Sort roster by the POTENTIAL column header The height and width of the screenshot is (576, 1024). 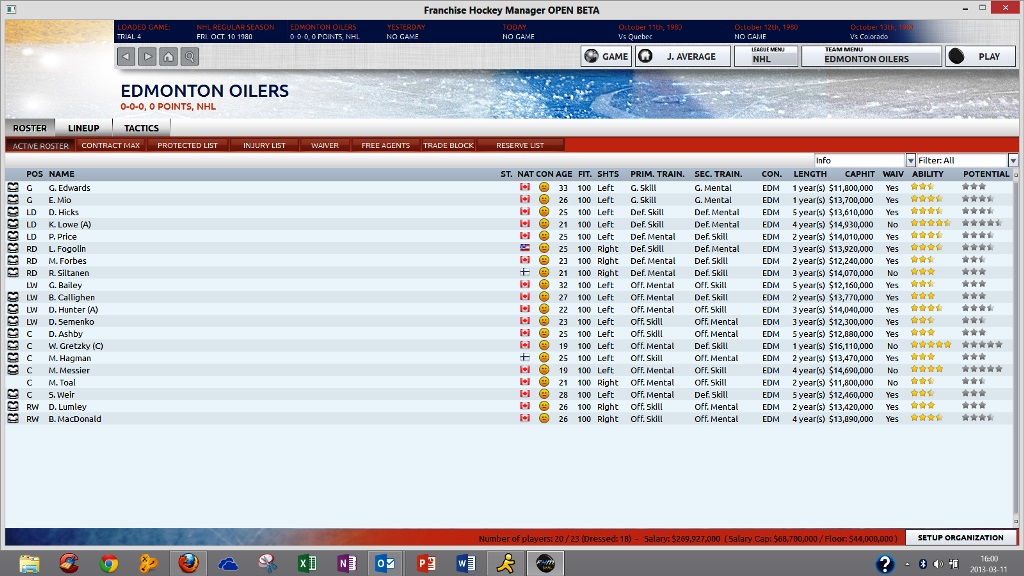click(x=986, y=174)
